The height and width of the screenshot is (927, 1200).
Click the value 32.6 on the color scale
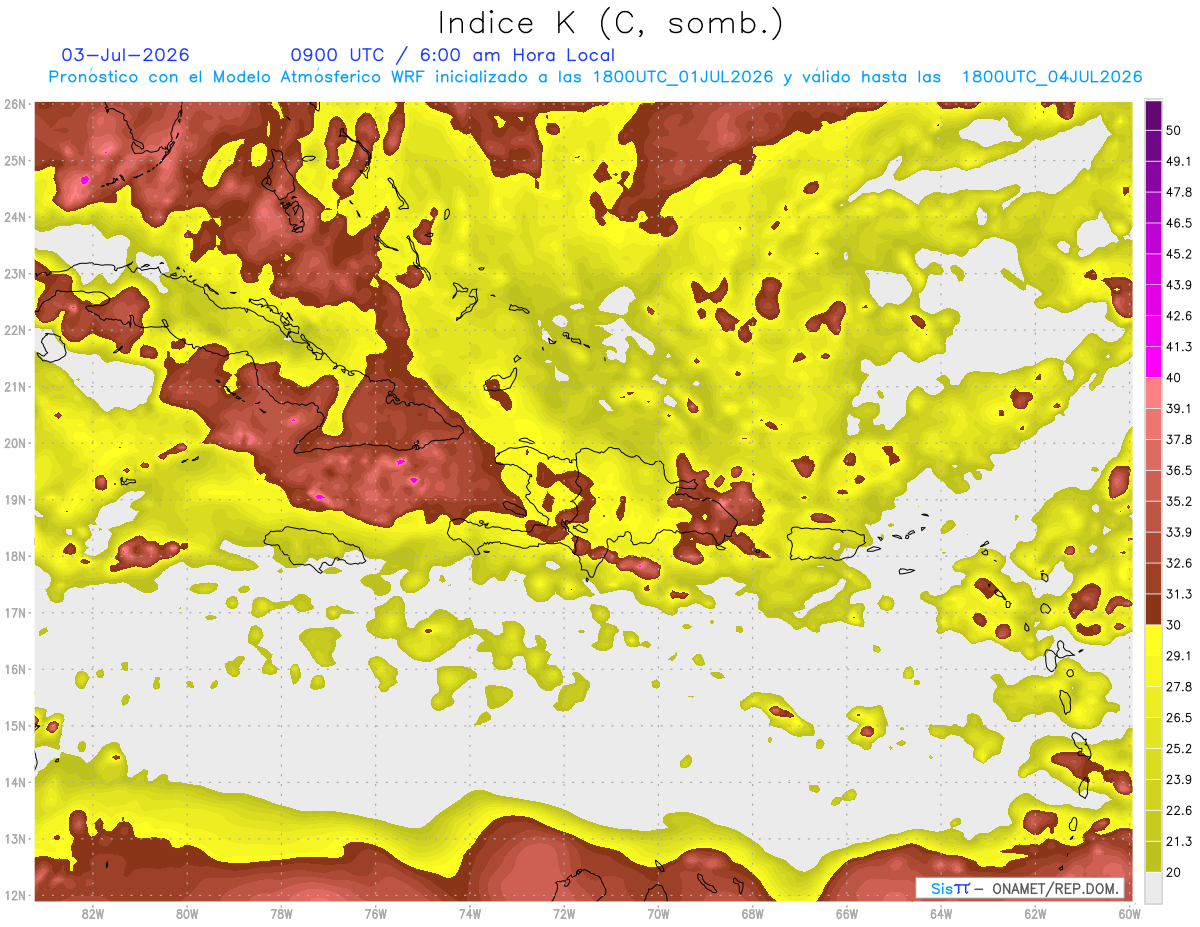1179,564
